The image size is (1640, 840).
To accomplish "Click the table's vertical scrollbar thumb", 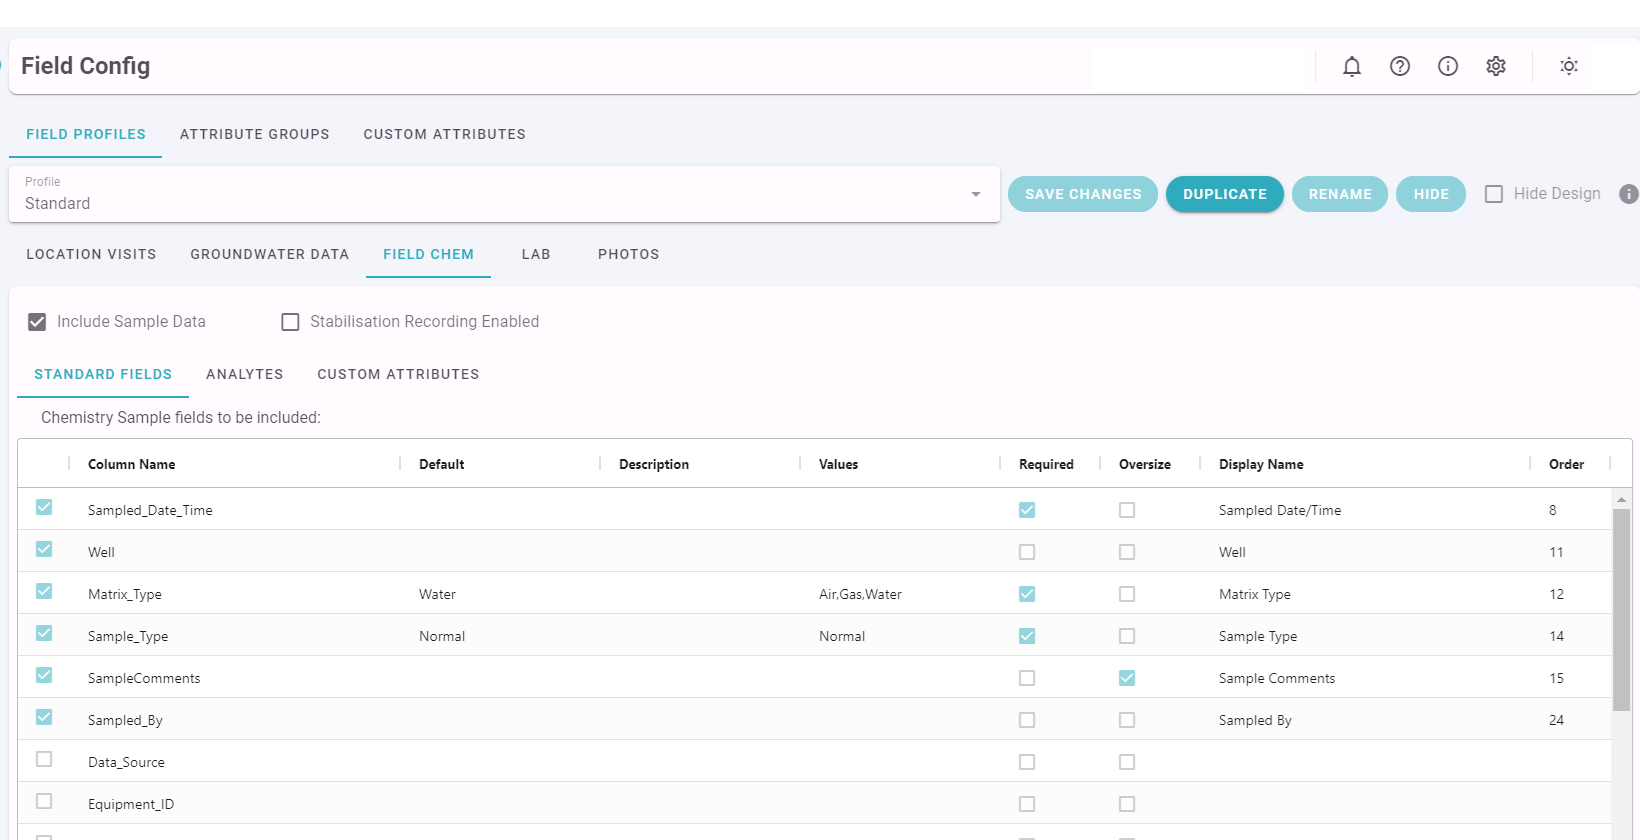I will pos(1622,610).
